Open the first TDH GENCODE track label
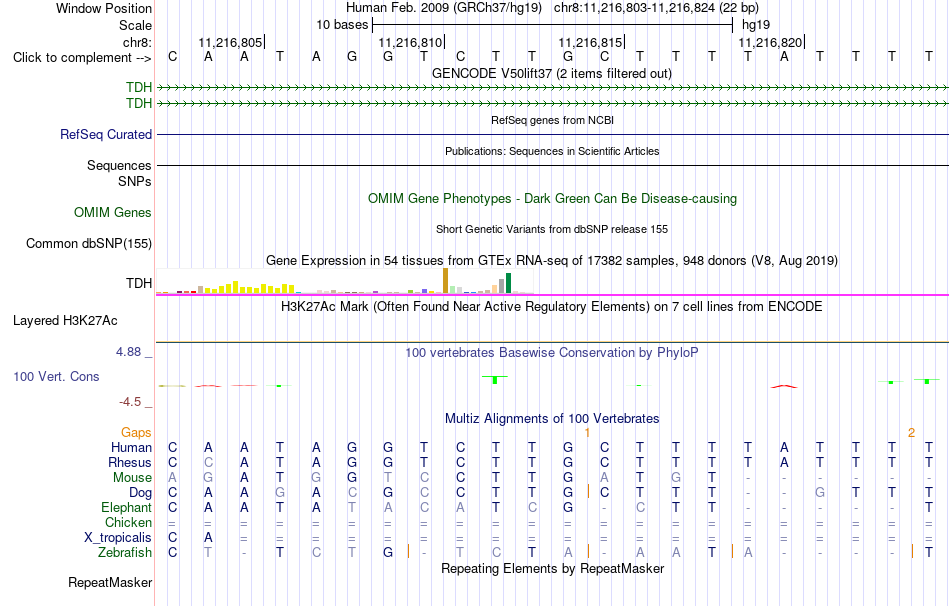 139,87
